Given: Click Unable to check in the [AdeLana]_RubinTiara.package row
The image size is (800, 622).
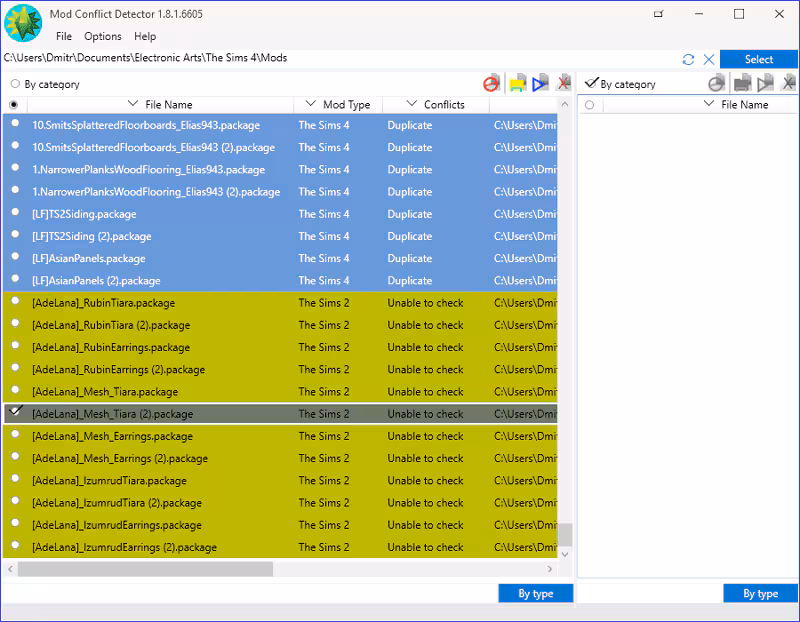Looking at the screenshot, I should coord(426,303).
